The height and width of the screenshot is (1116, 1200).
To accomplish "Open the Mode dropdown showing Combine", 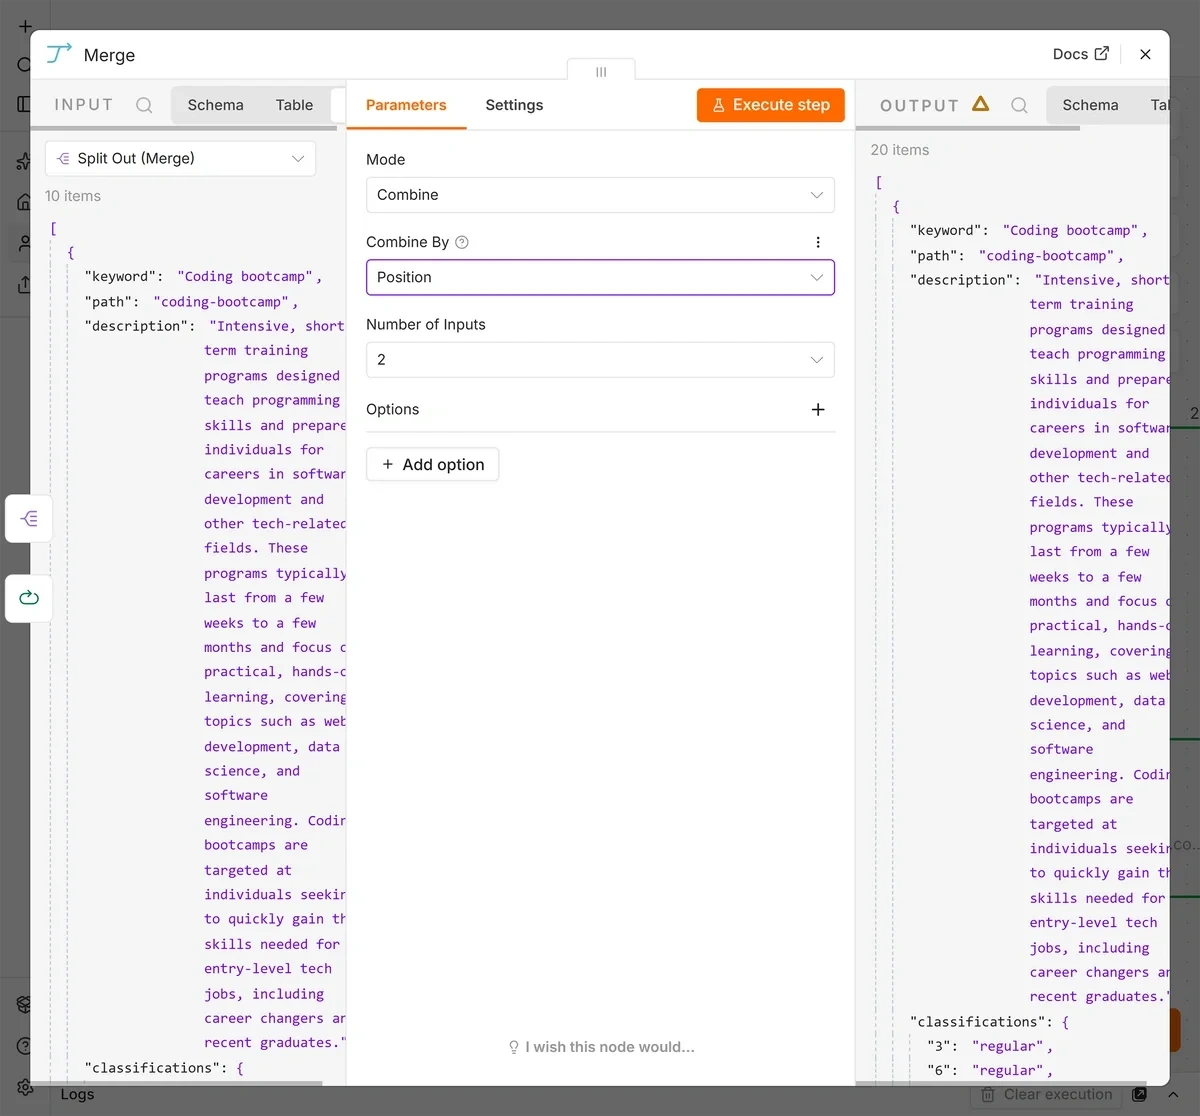I will pyautogui.click(x=600, y=195).
